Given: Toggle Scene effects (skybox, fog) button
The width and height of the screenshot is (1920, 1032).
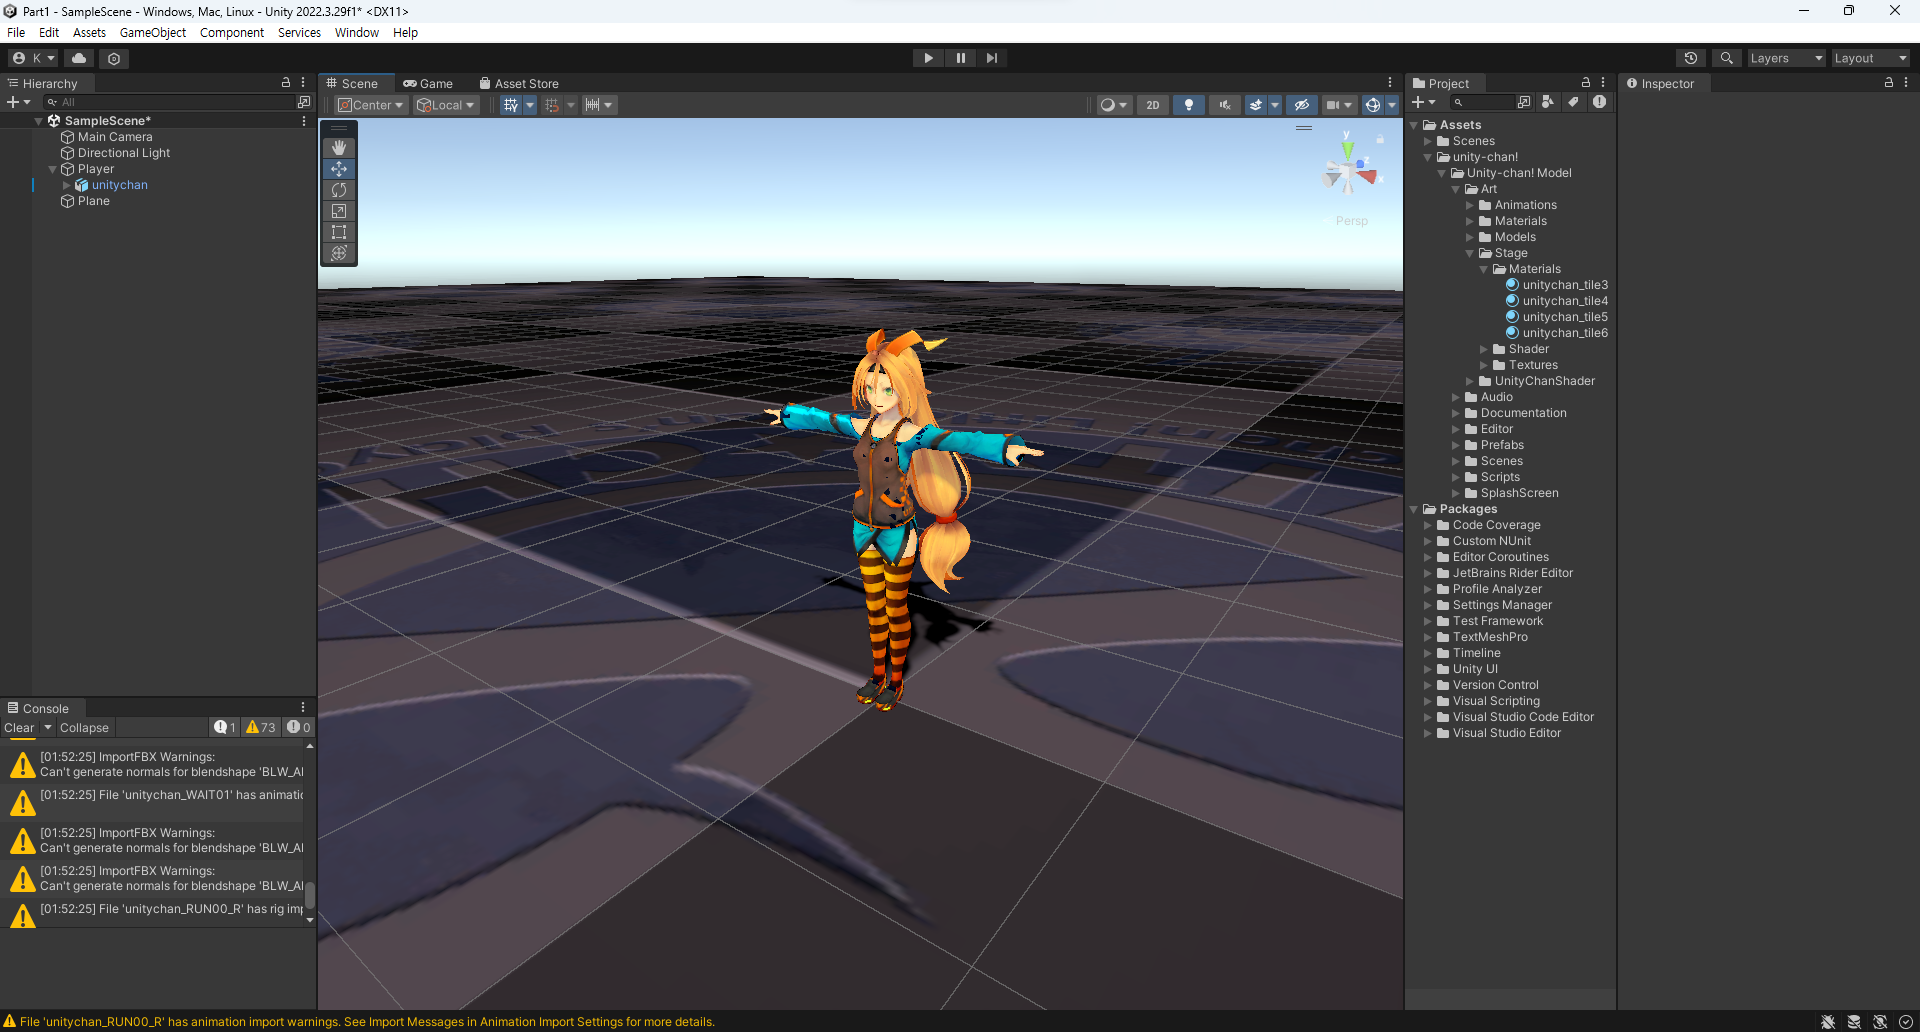Looking at the screenshot, I should pos(1257,105).
